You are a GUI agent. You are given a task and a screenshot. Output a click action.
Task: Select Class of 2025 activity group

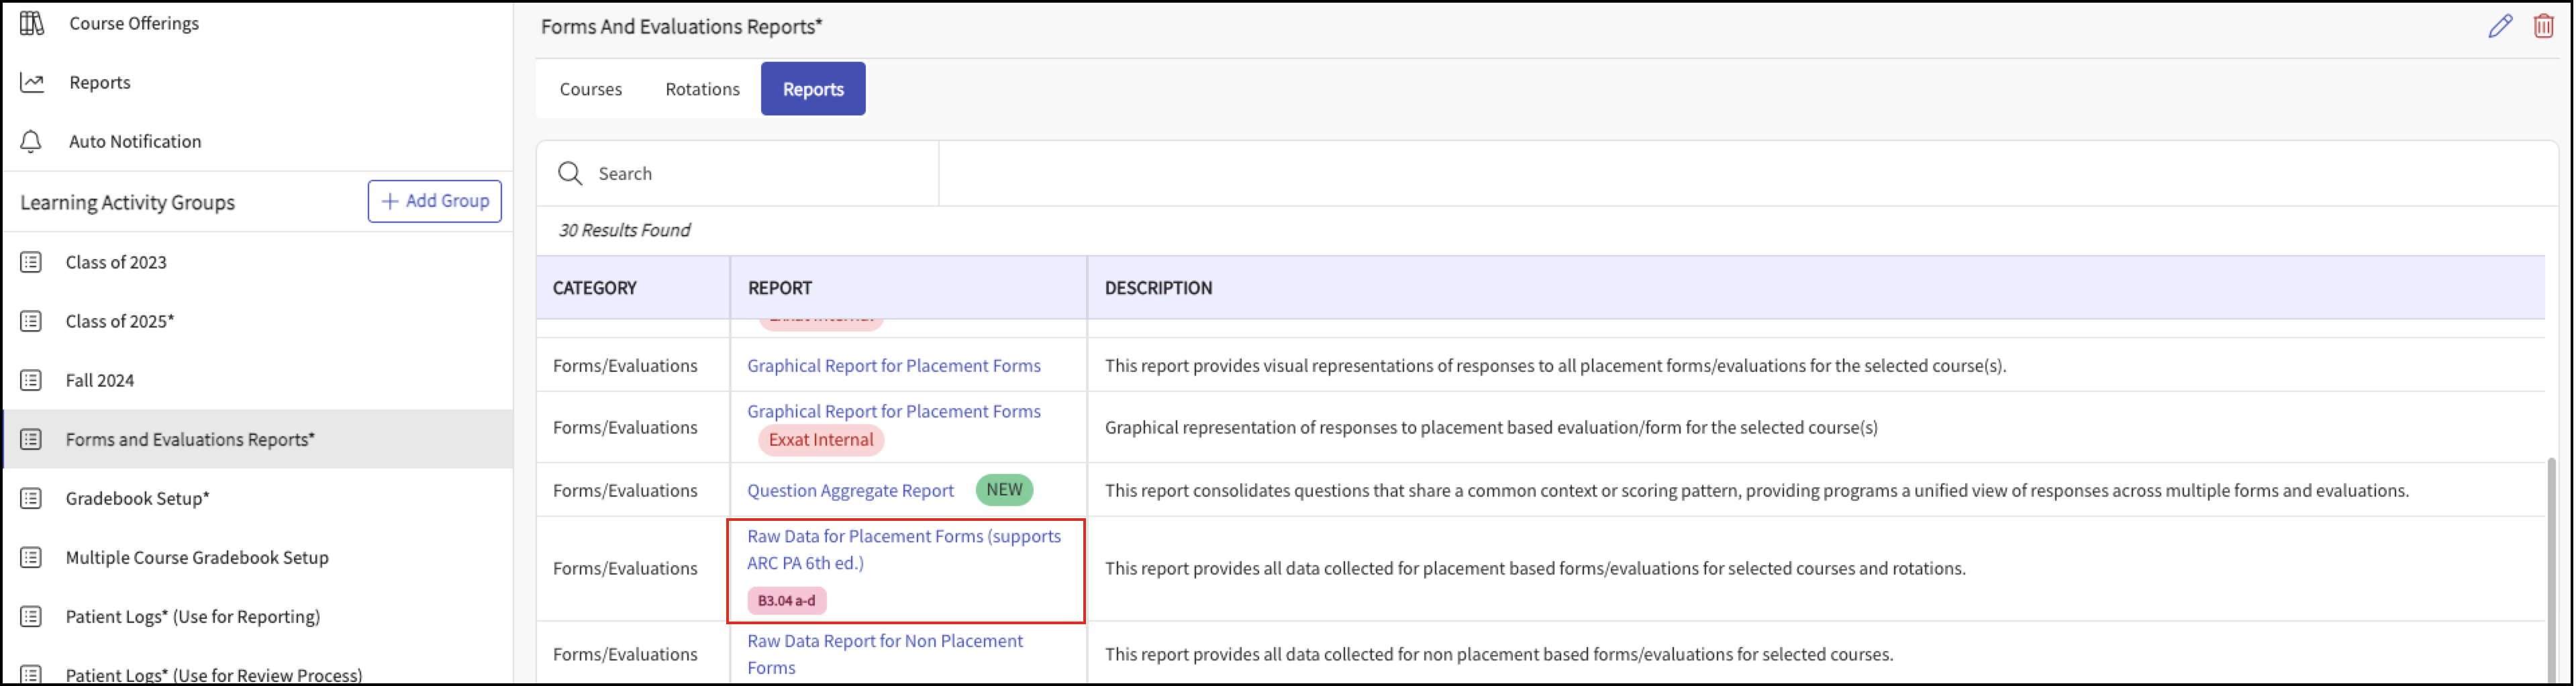[120, 321]
